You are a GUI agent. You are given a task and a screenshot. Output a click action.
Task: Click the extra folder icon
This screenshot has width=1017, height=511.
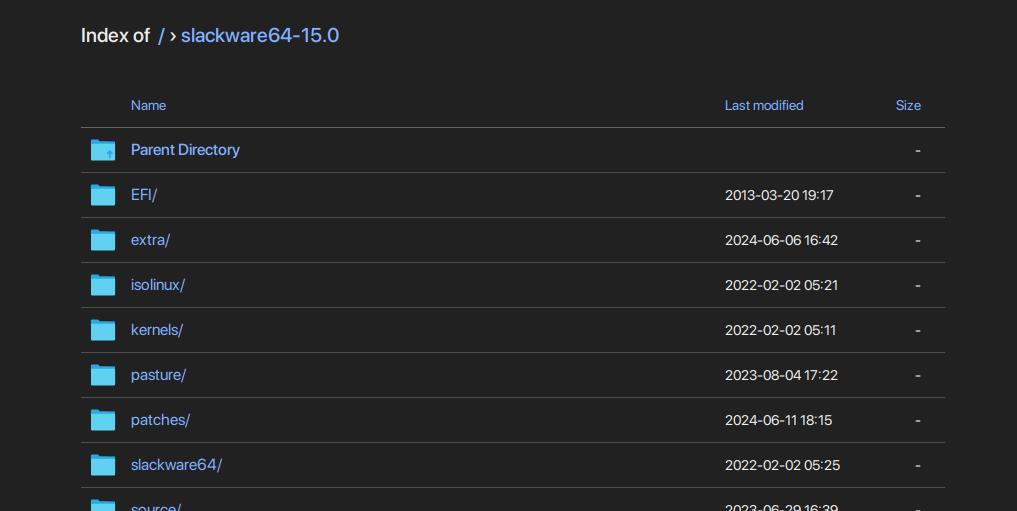coord(102,239)
